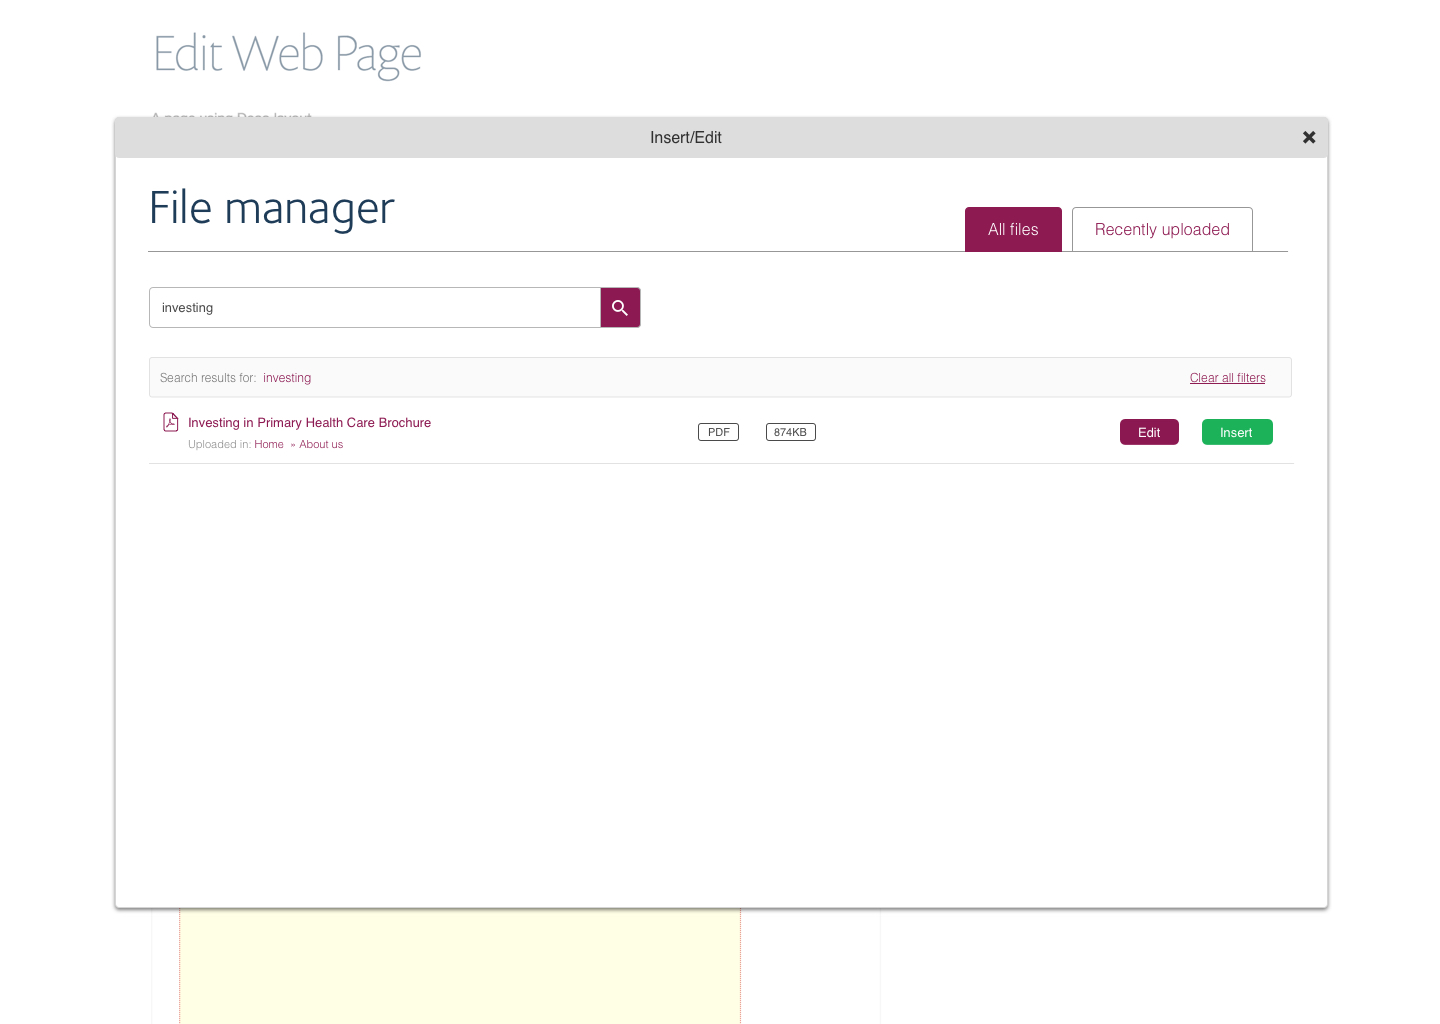Click the Insert/Edit dialog title bar
1440x1024 pixels.
click(x=686, y=138)
